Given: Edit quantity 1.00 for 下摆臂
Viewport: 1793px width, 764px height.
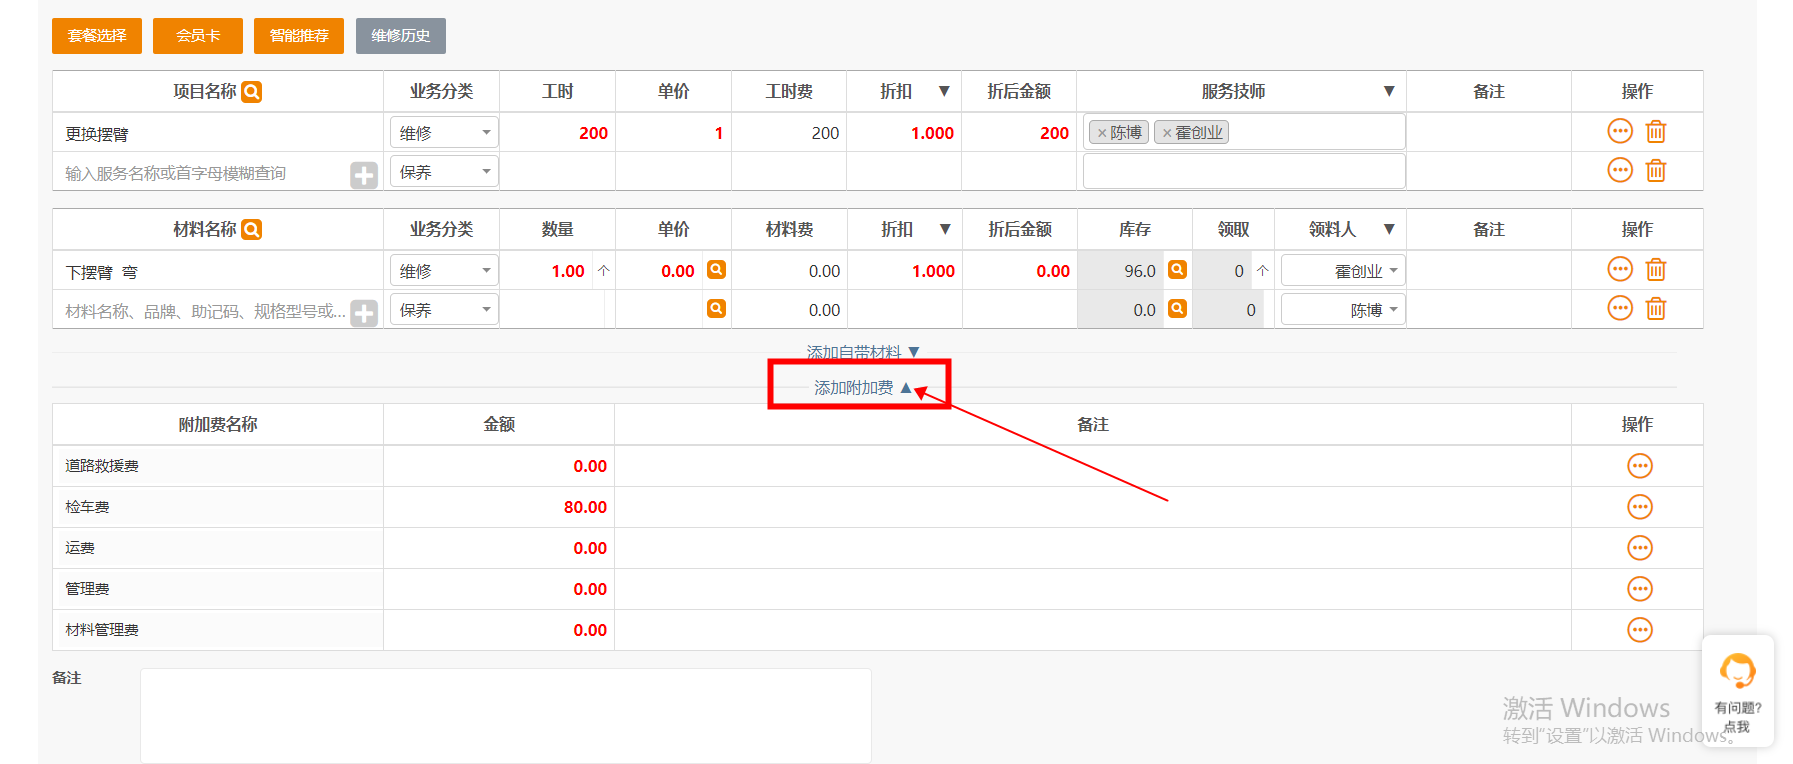Looking at the screenshot, I should pyautogui.click(x=548, y=271).
